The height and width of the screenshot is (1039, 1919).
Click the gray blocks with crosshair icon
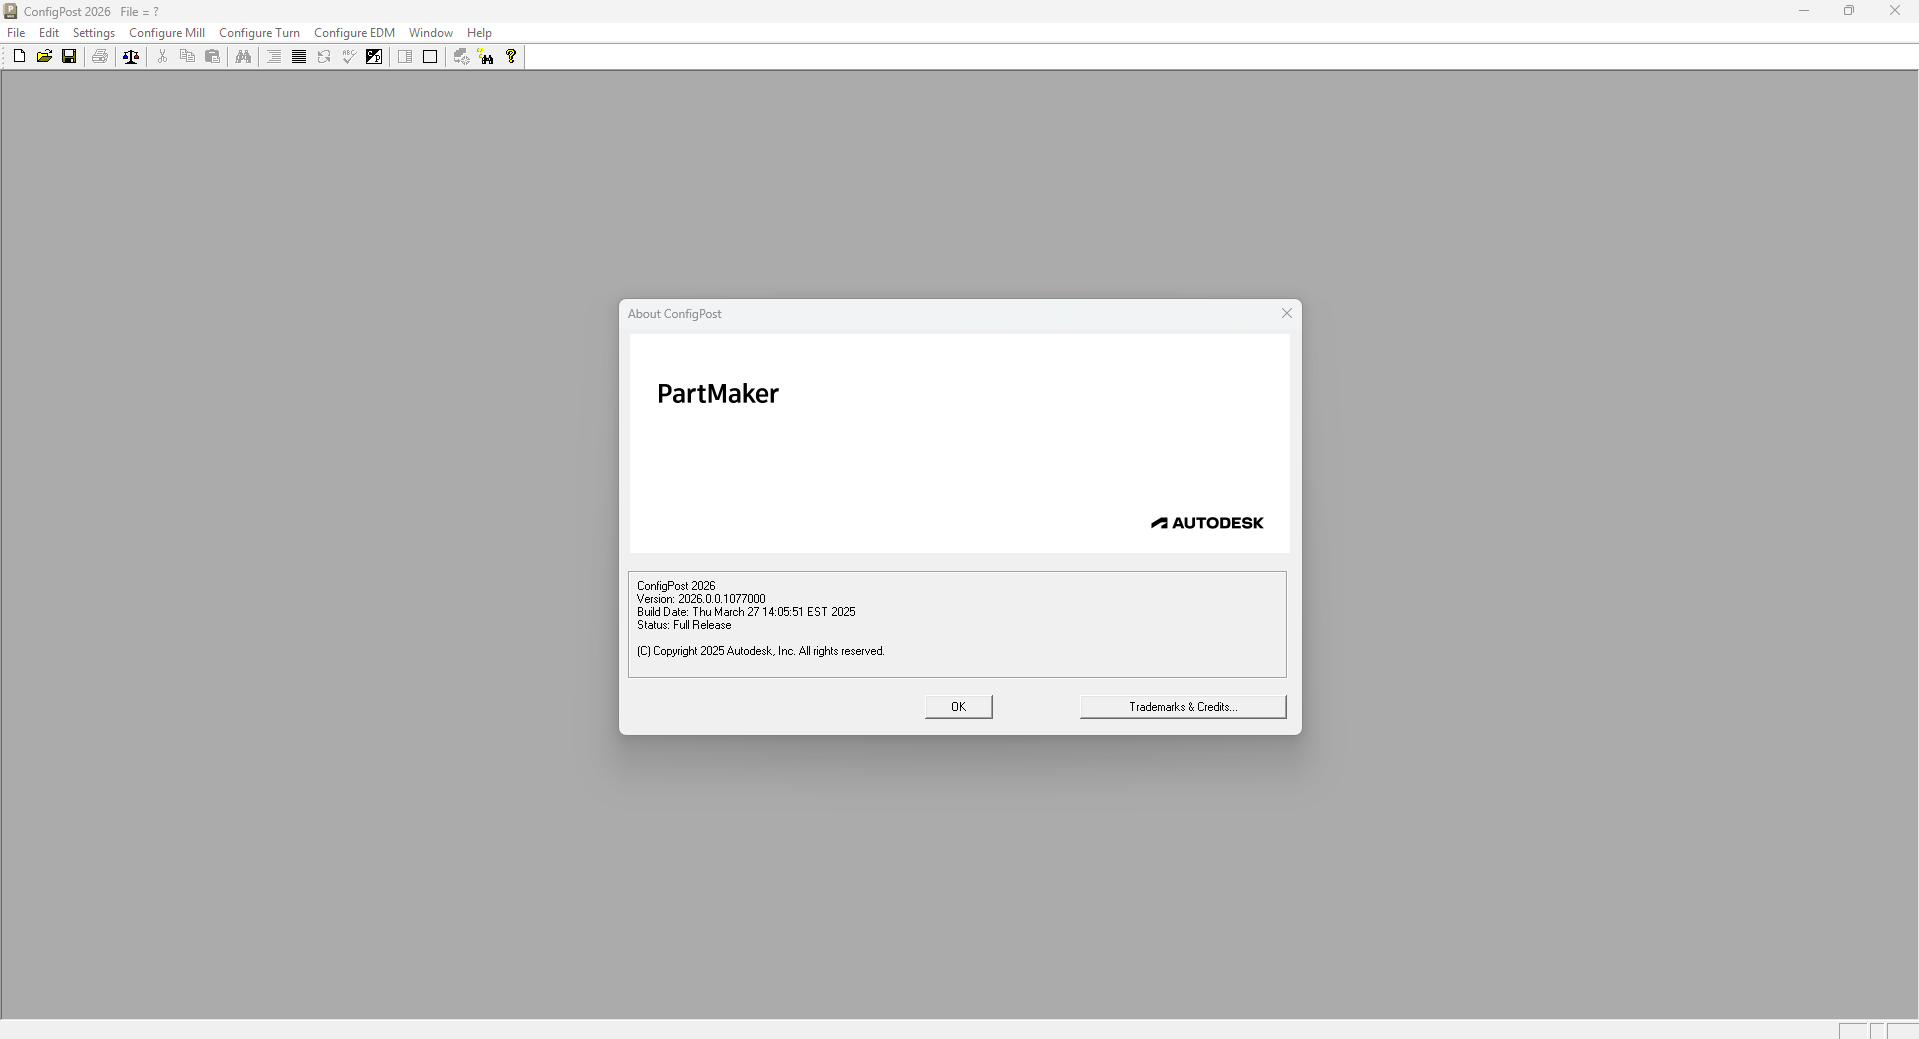pos(461,57)
